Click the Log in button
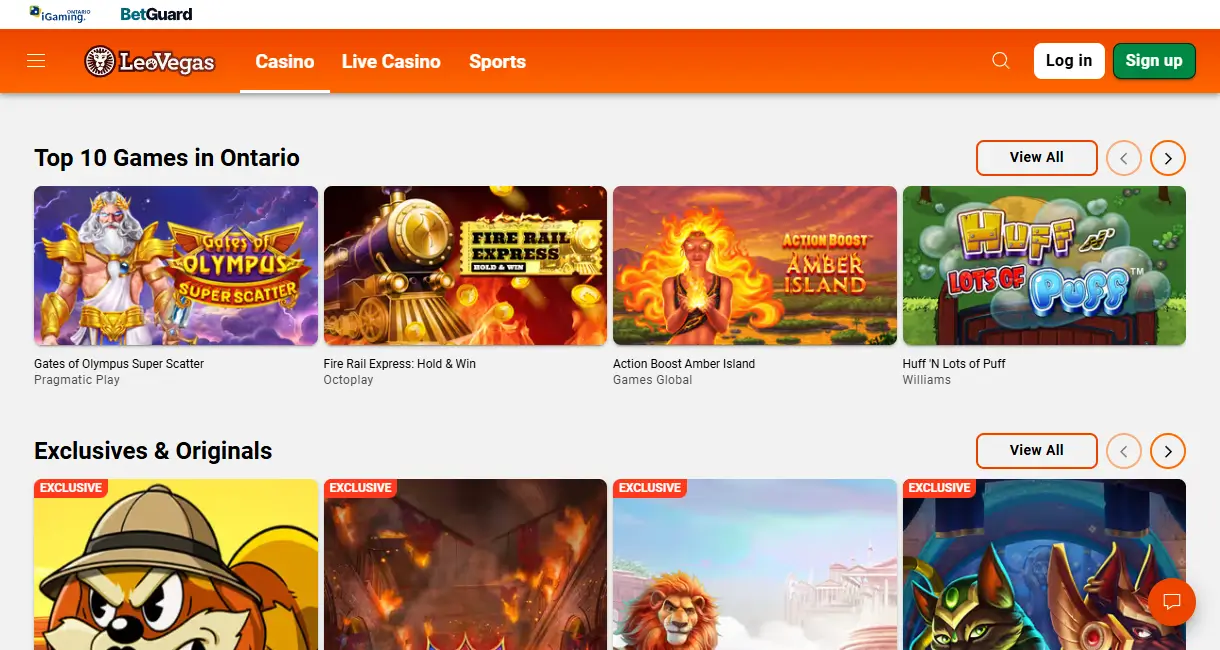This screenshot has width=1220, height=650. click(x=1069, y=60)
